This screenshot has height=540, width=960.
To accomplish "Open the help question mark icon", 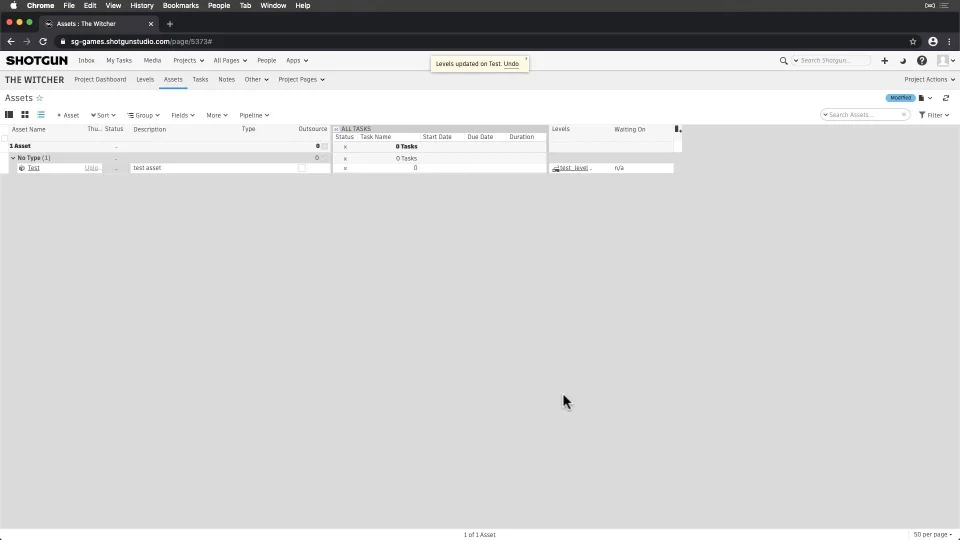I will (922, 61).
